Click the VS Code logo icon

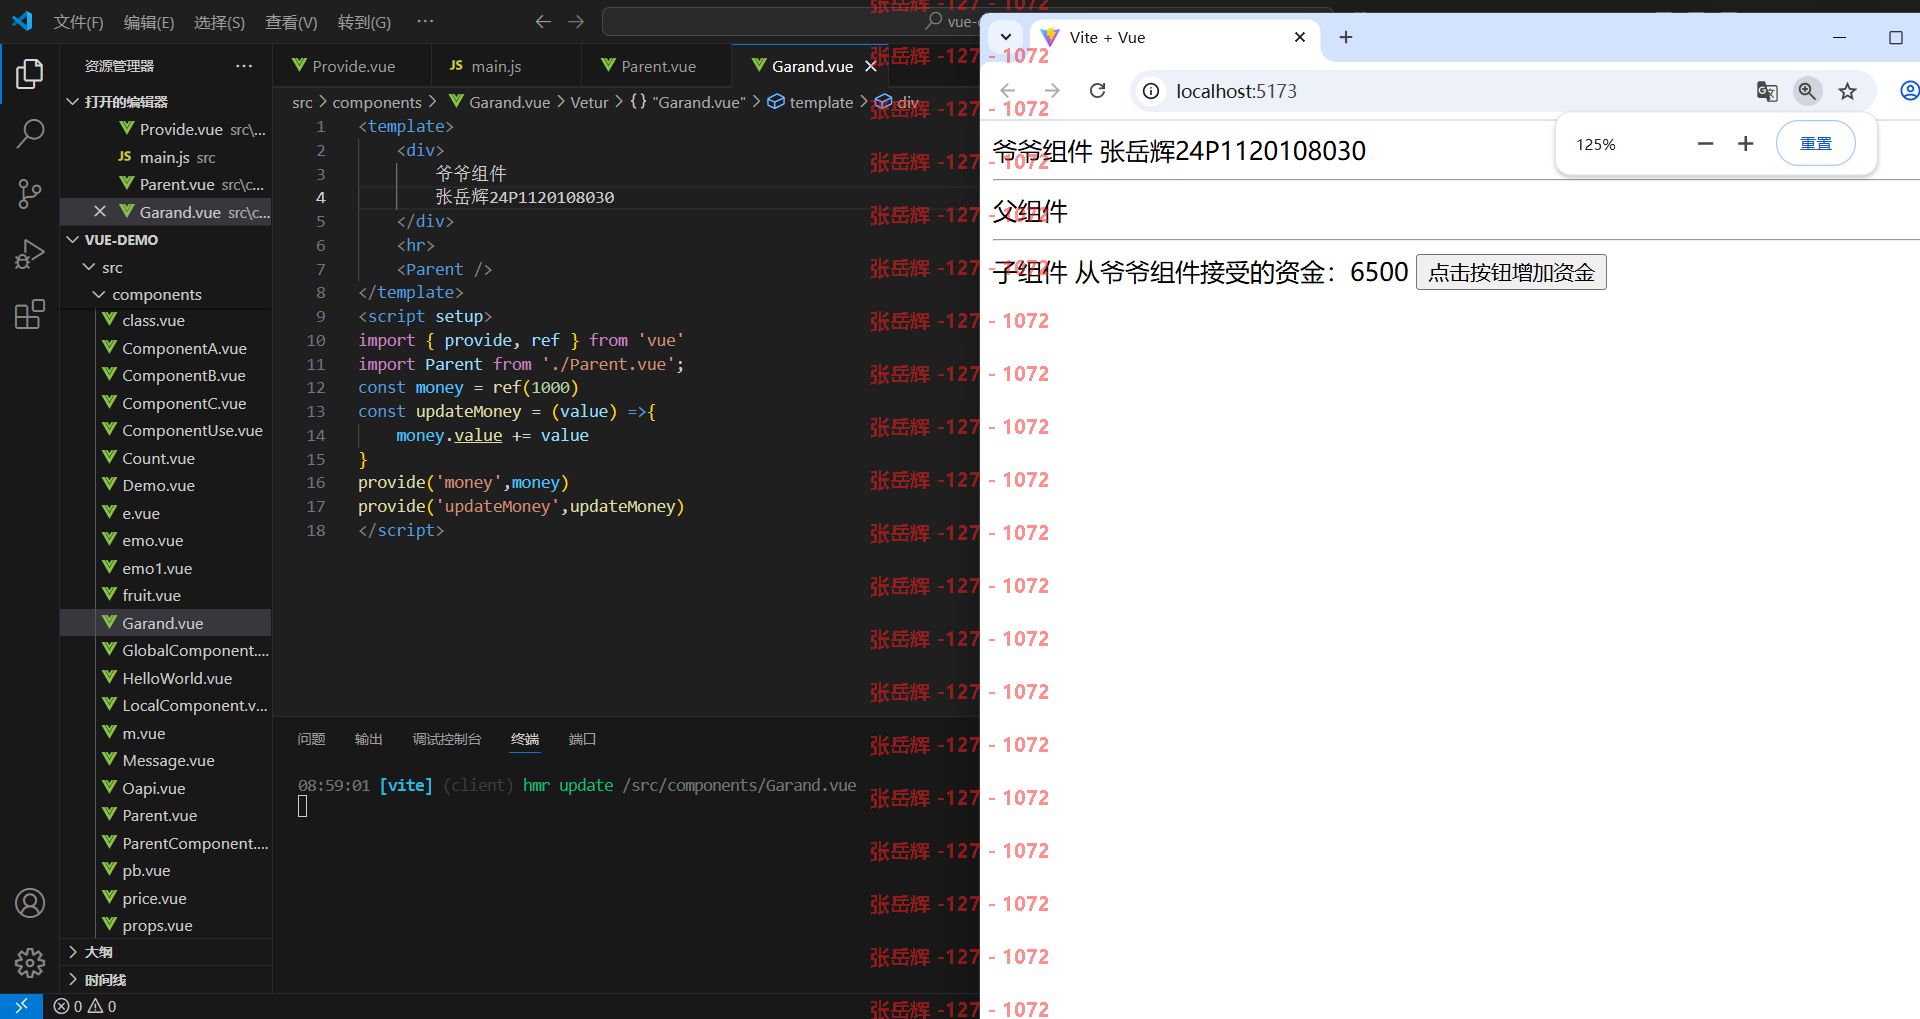click(22, 21)
